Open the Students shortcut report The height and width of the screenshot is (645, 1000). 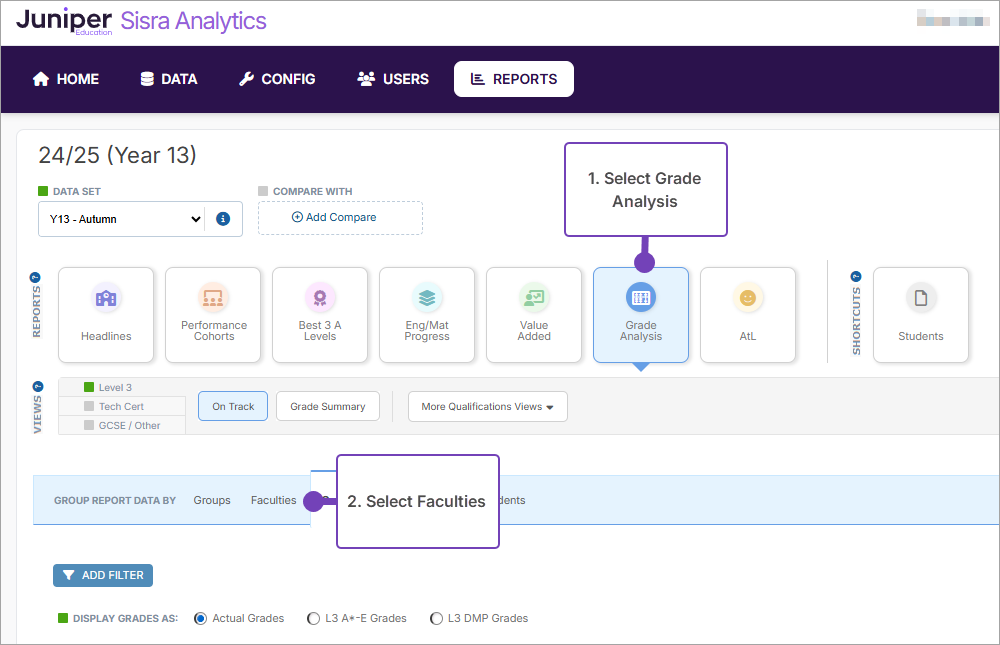click(x=921, y=314)
